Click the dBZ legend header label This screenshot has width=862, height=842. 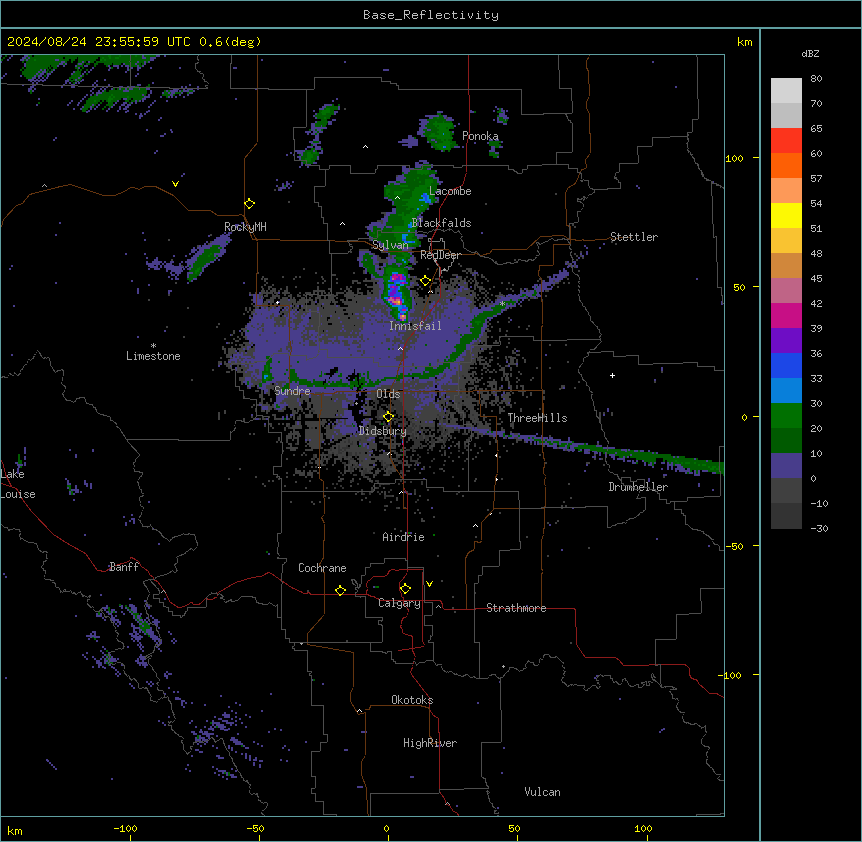click(810, 53)
